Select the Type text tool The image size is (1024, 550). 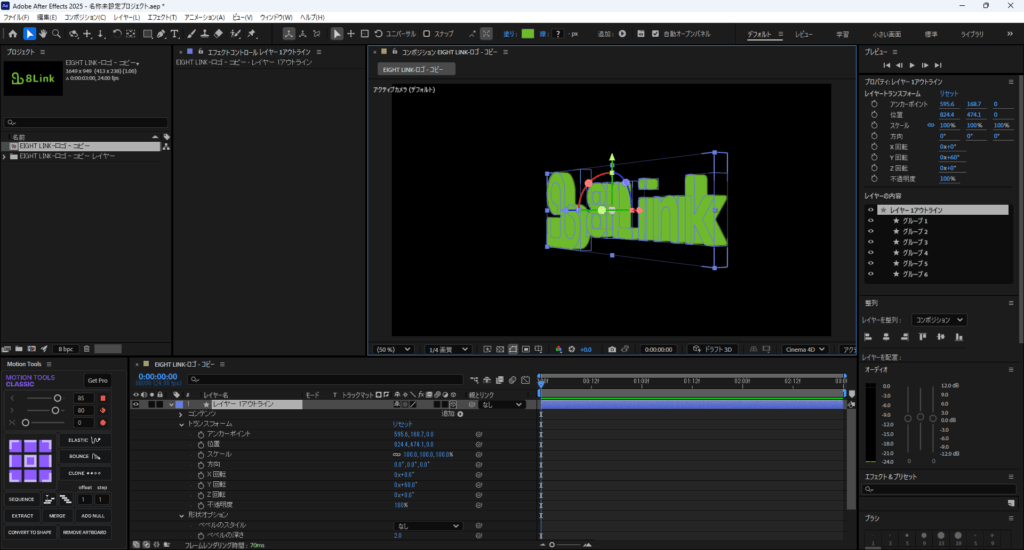(175, 34)
